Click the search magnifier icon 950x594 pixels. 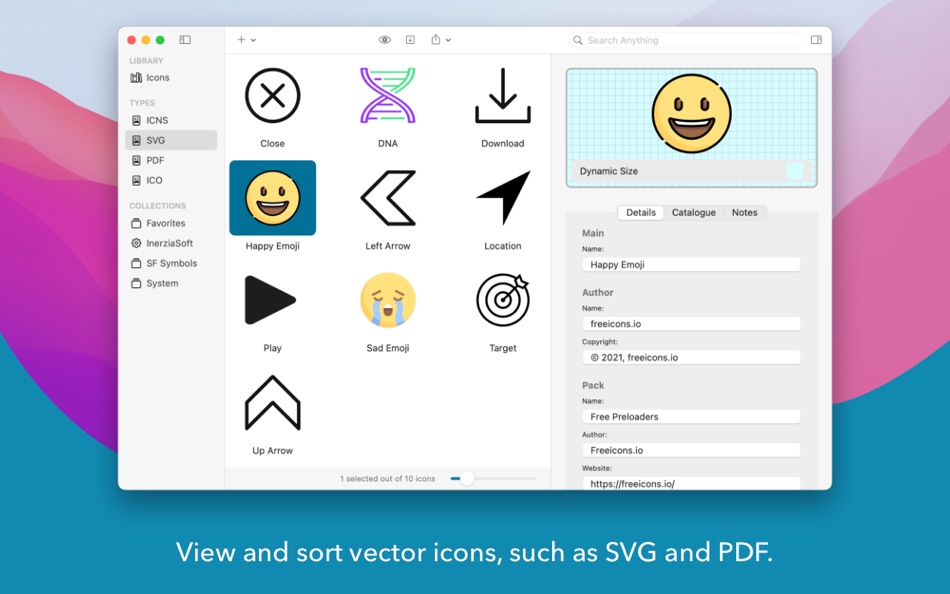[577, 40]
